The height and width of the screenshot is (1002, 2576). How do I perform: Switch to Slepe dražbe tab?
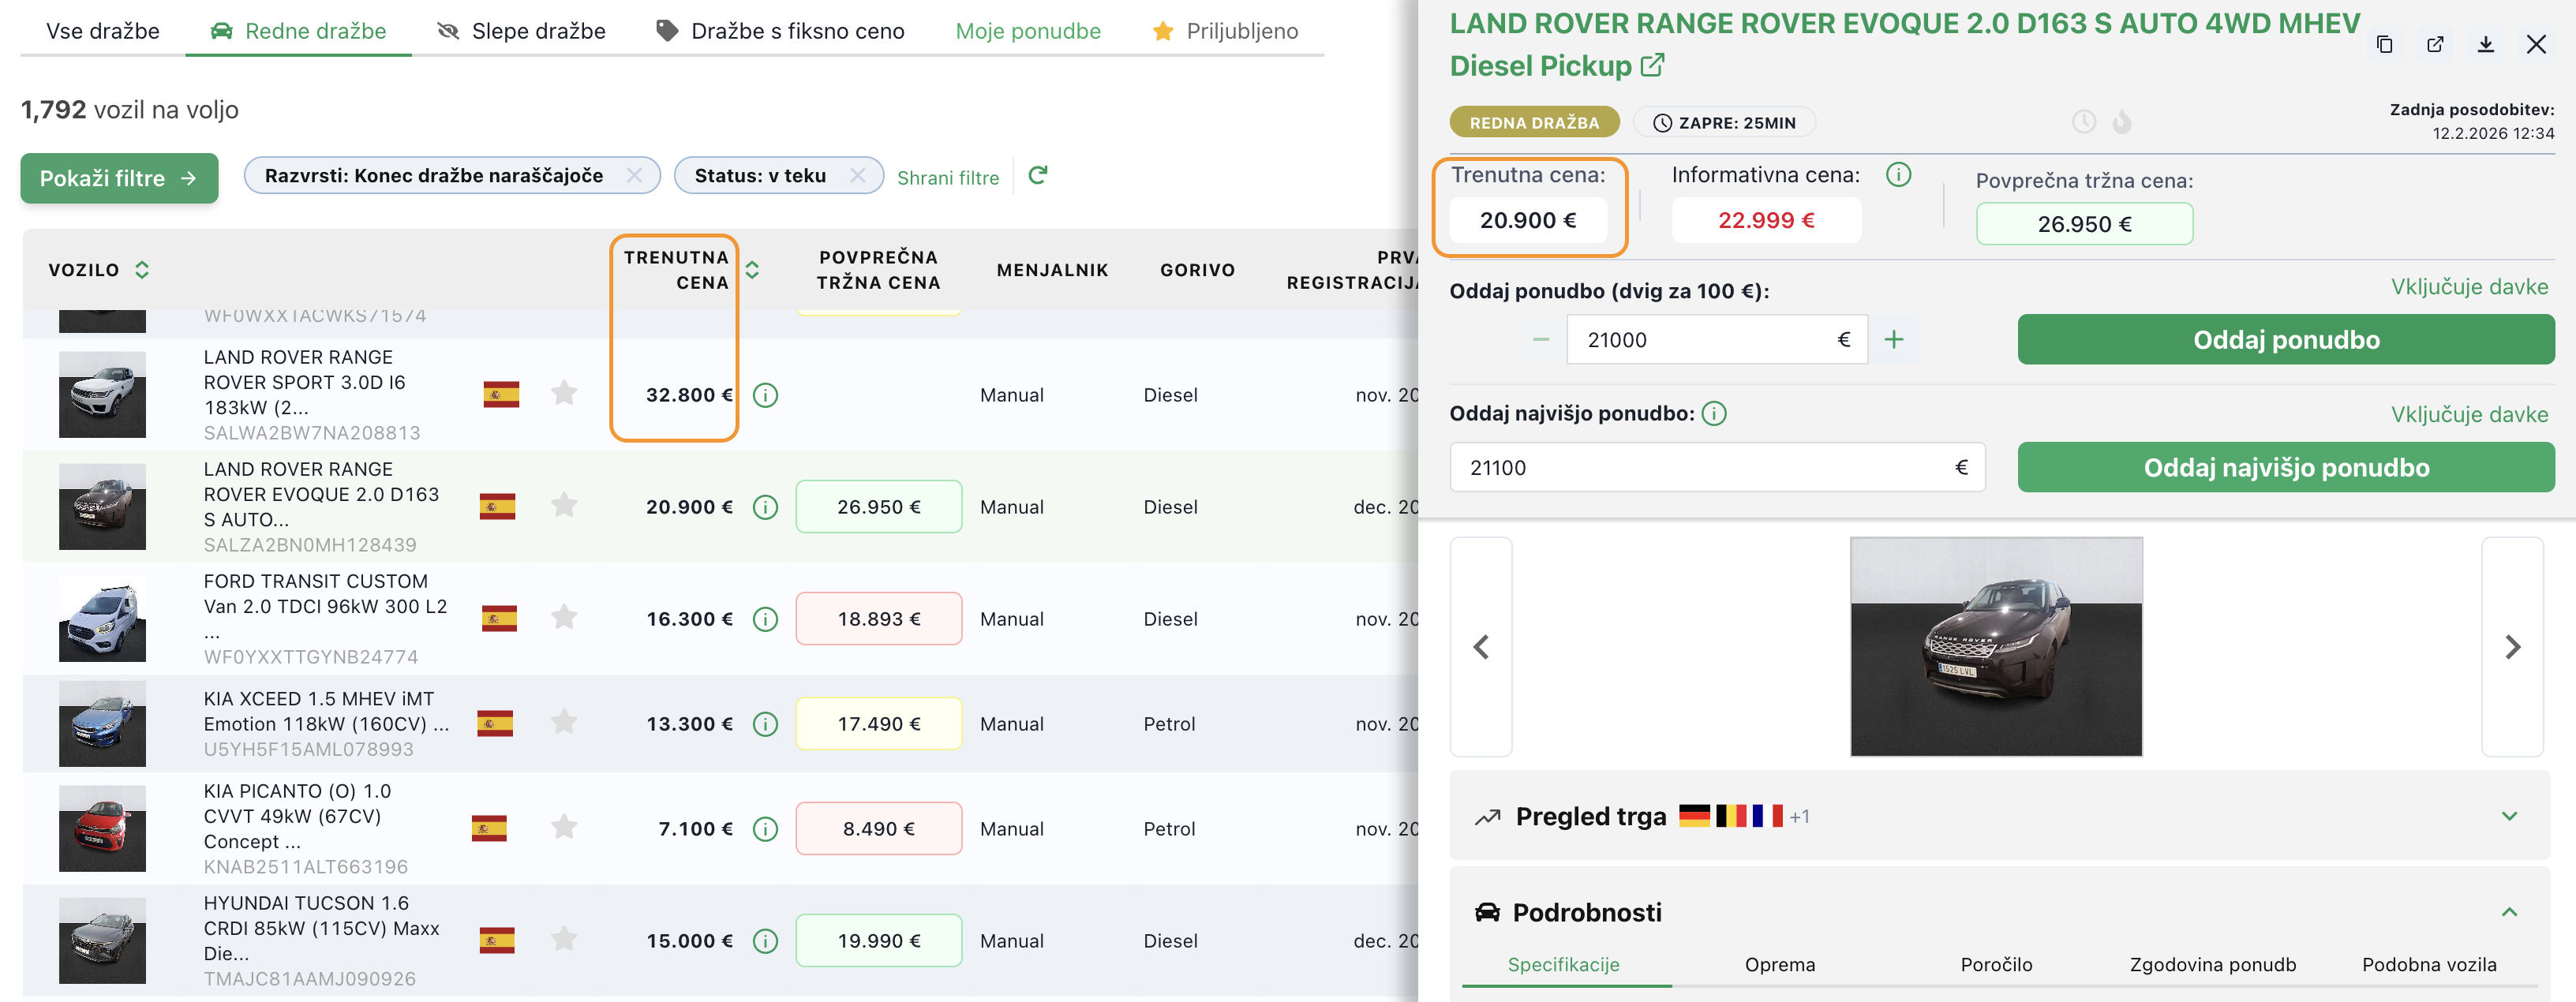tap(522, 31)
